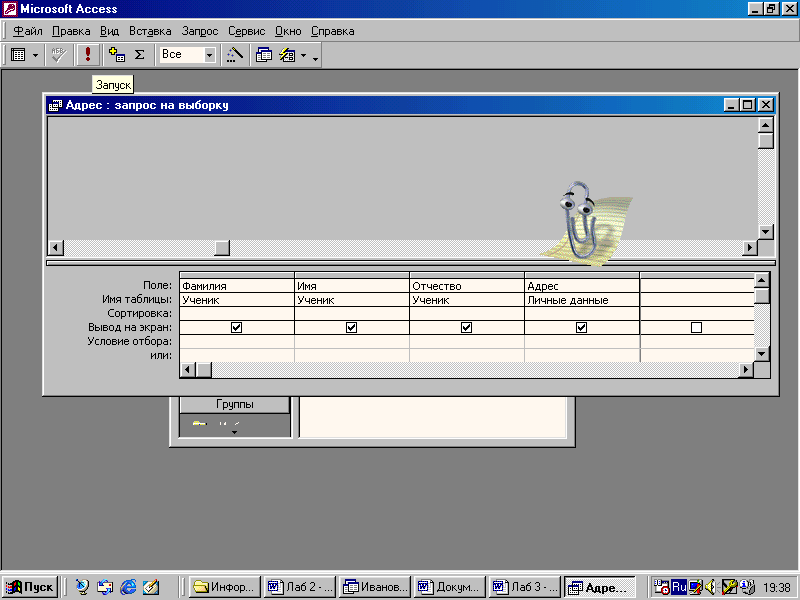Image resolution: width=800 pixels, height=600 pixels.
Task: Click the upper pane's horizontal scrollbar thumb
Action: point(222,248)
